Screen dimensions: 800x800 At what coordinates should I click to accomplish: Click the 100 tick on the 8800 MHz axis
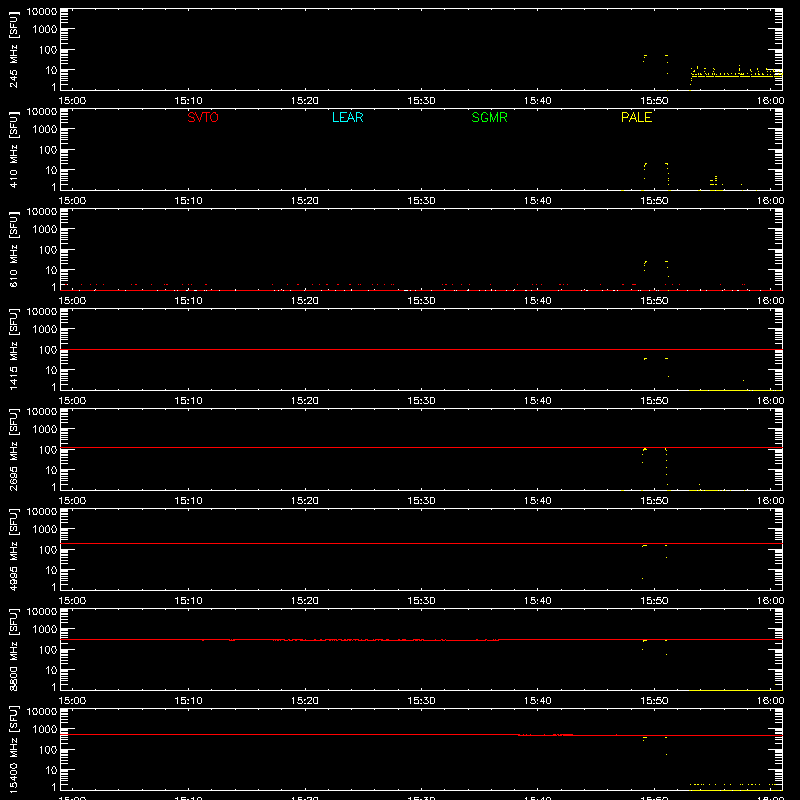click(48, 650)
